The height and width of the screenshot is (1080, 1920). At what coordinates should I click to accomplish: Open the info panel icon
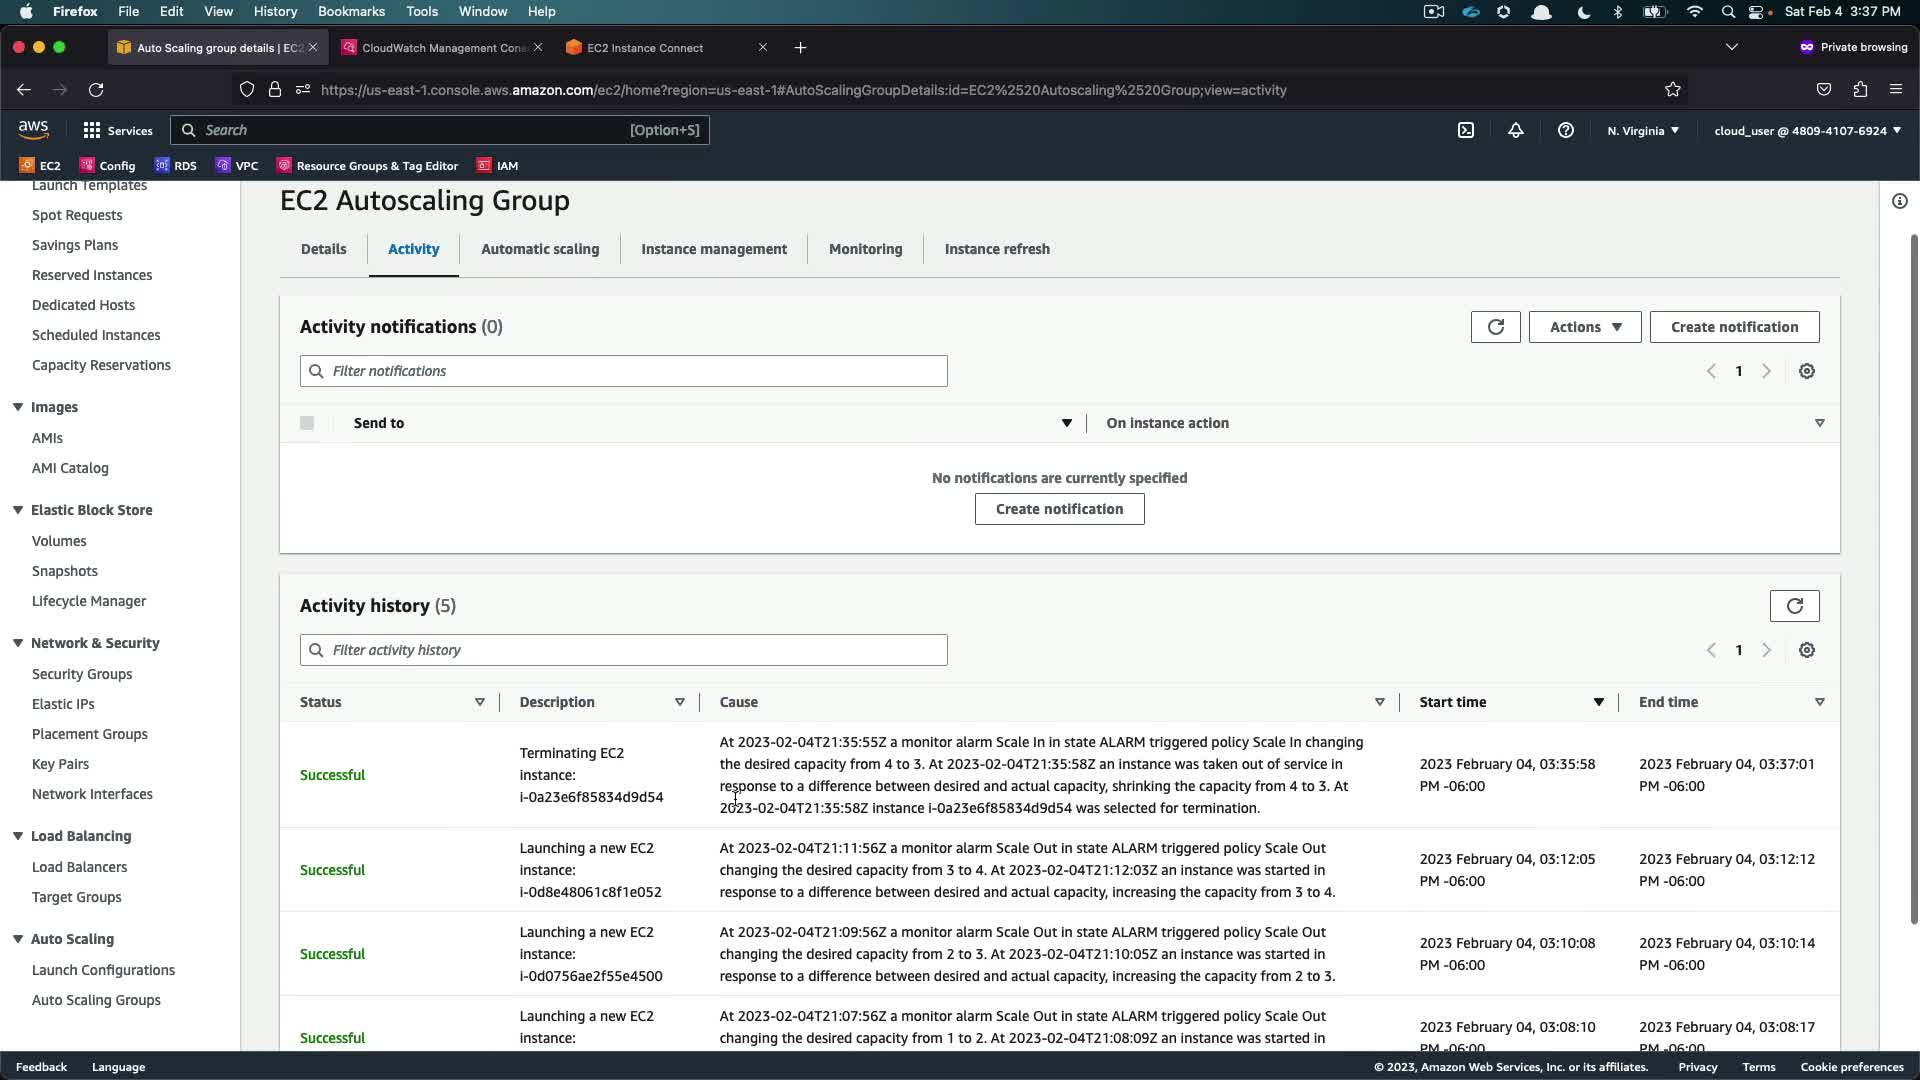(1899, 201)
